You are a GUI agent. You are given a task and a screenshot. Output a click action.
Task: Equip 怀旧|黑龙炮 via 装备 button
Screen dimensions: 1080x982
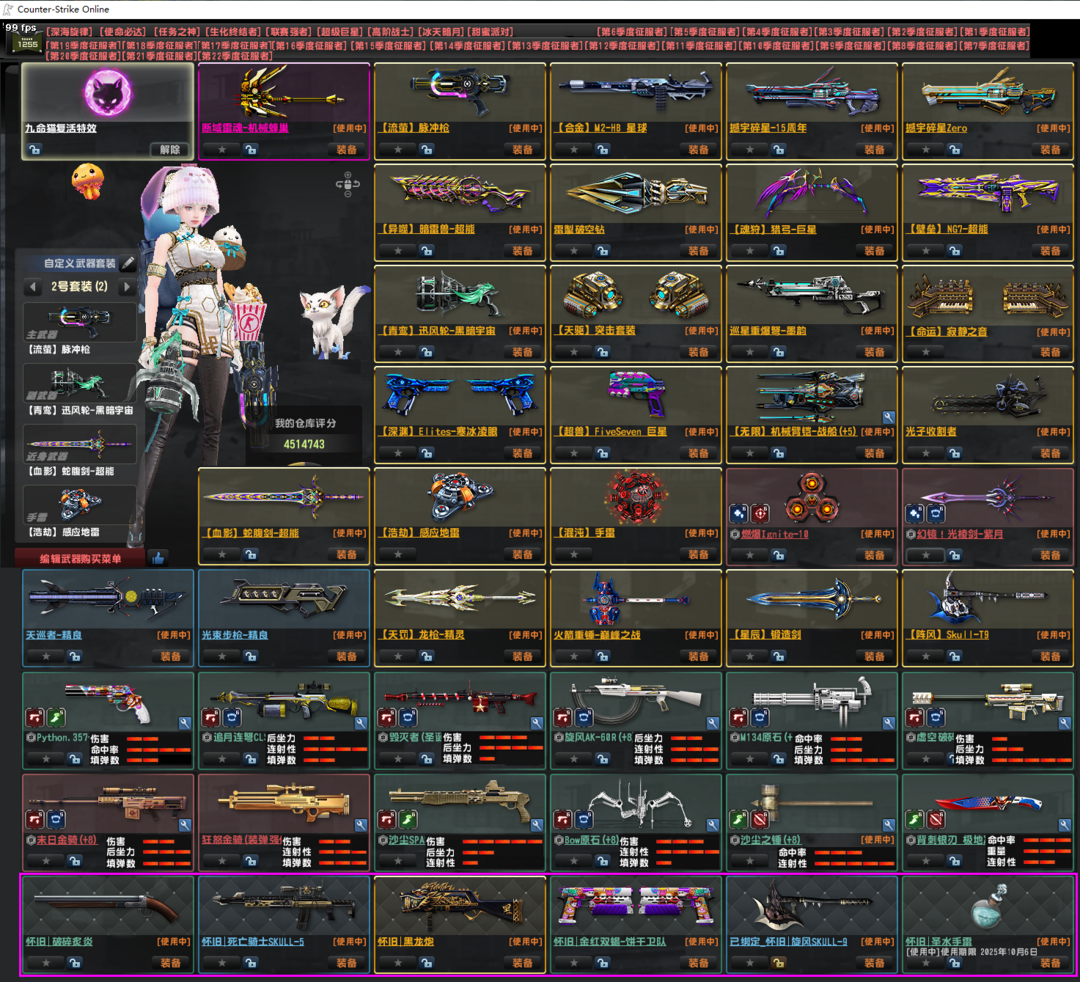point(522,963)
